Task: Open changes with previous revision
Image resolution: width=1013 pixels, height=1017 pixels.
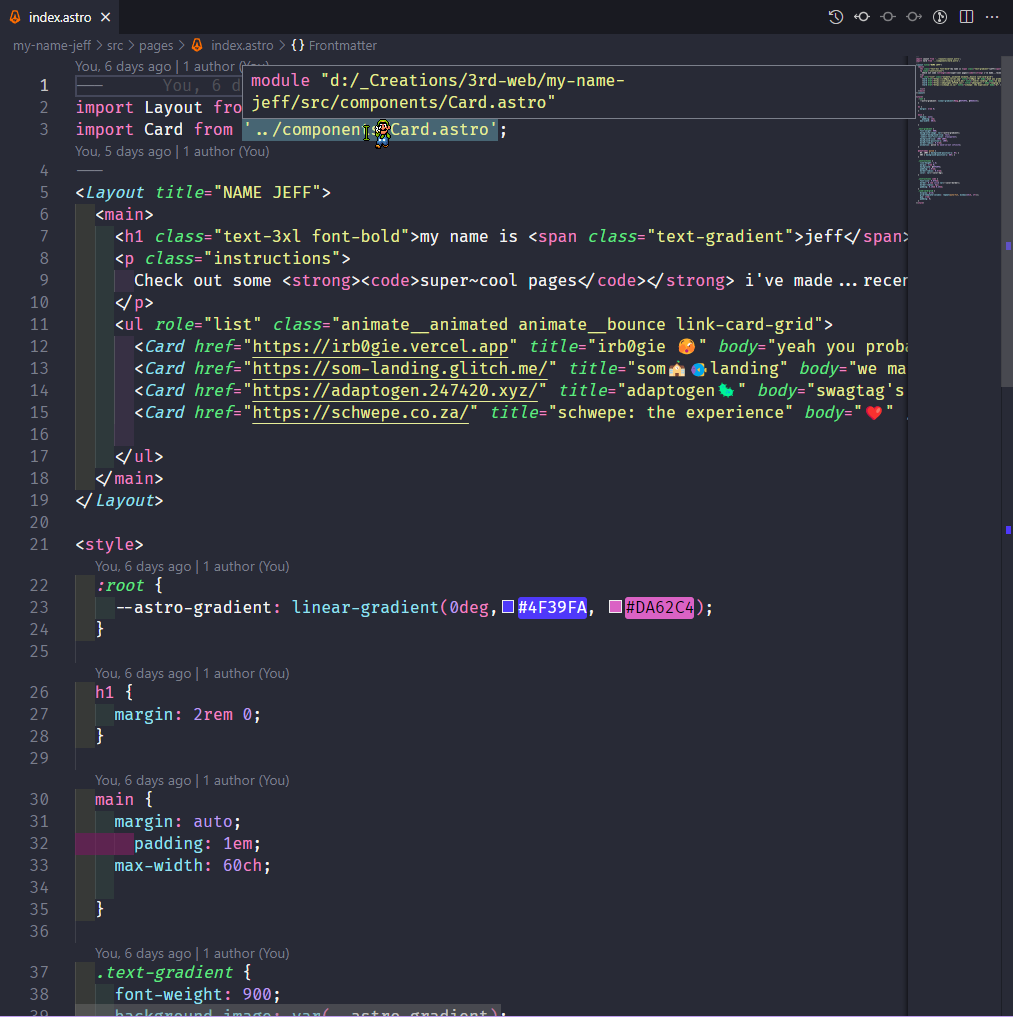Action: point(862,17)
